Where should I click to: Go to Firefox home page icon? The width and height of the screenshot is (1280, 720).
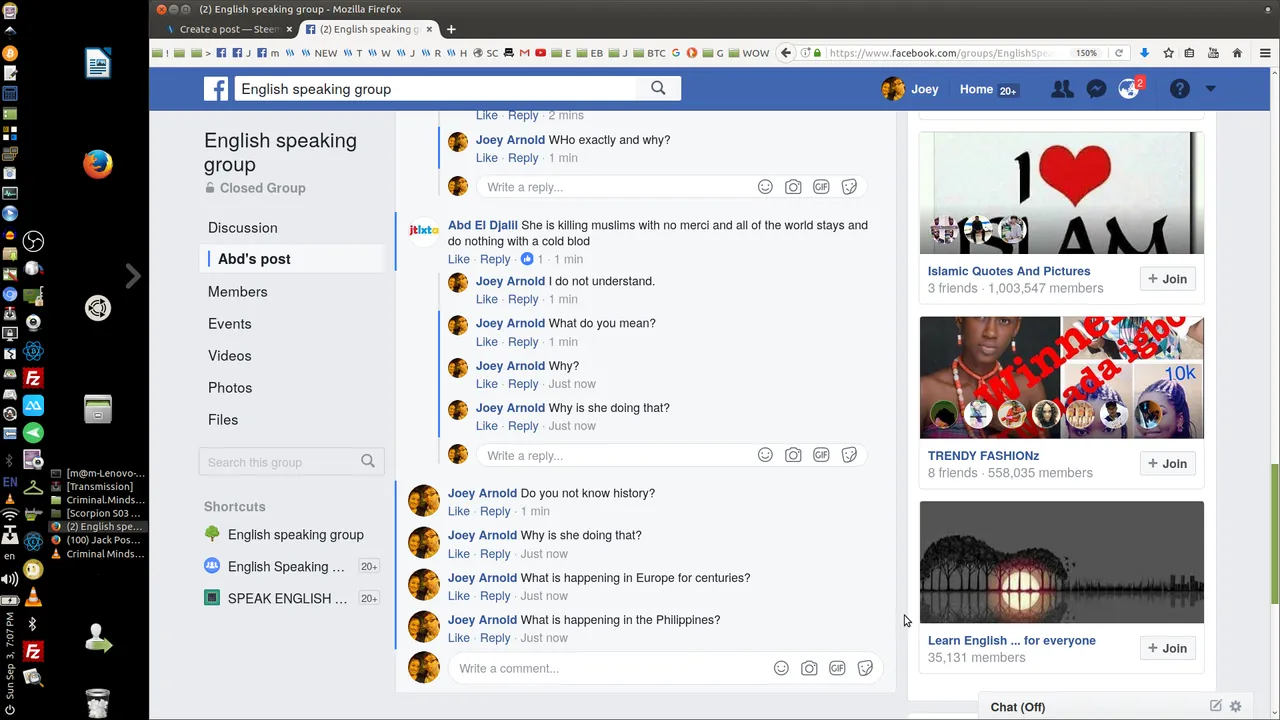click(1237, 53)
